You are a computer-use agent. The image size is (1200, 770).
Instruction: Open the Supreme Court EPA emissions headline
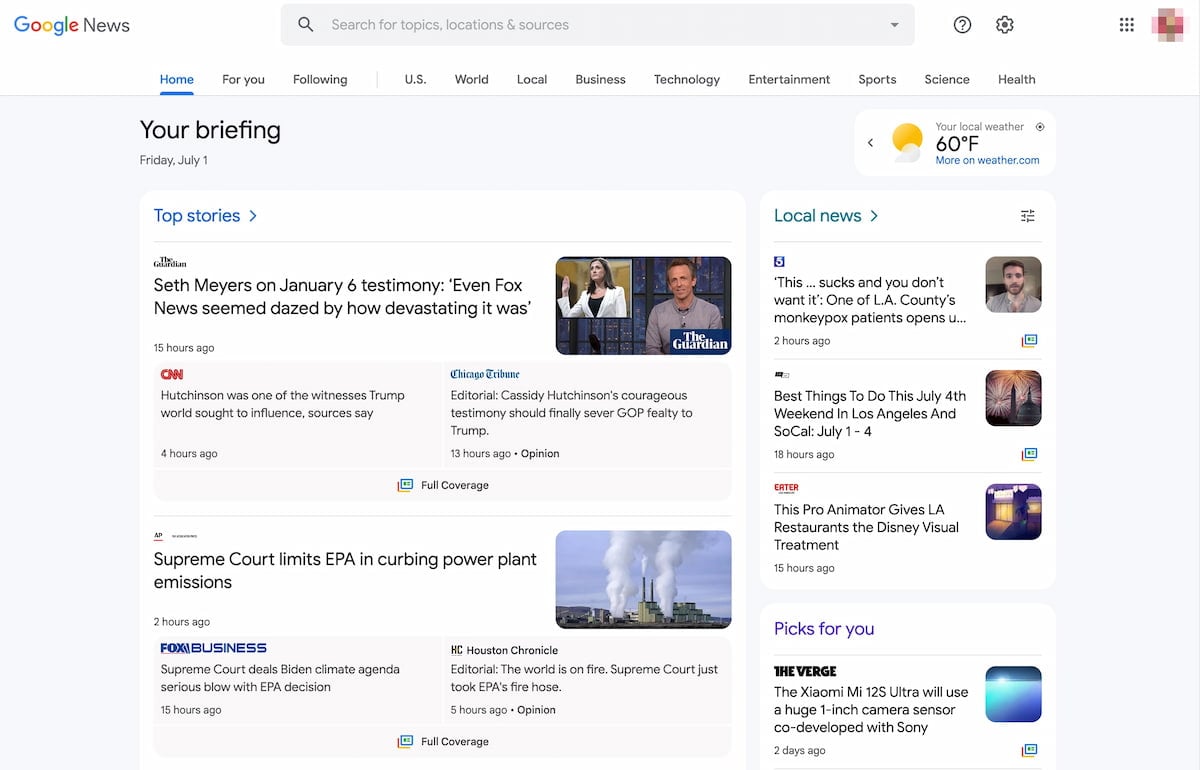pyautogui.click(x=345, y=570)
